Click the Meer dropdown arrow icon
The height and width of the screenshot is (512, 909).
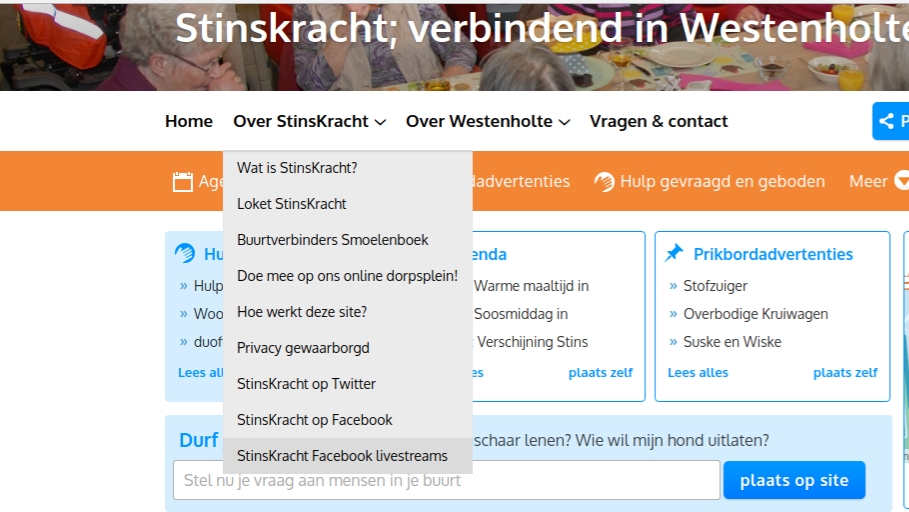[x=901, y=181]
